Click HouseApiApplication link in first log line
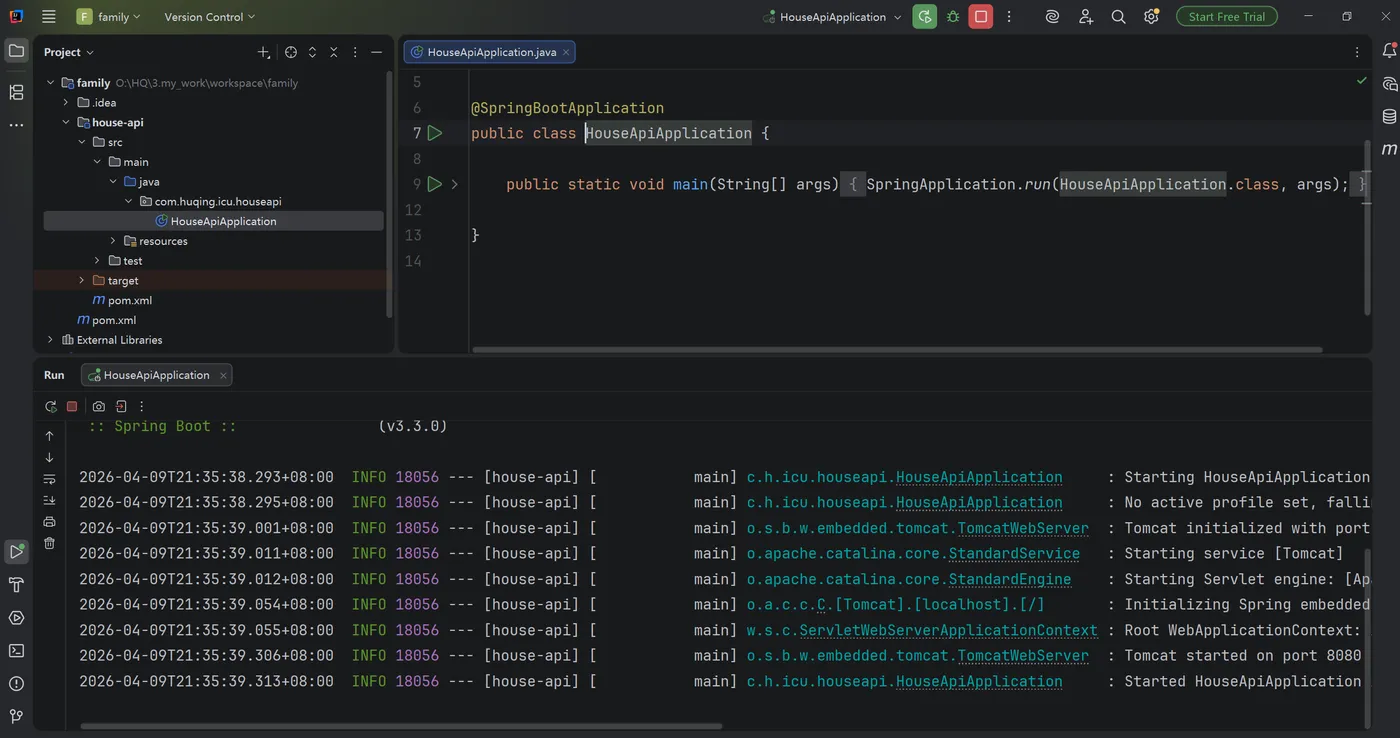 [978, 478]
